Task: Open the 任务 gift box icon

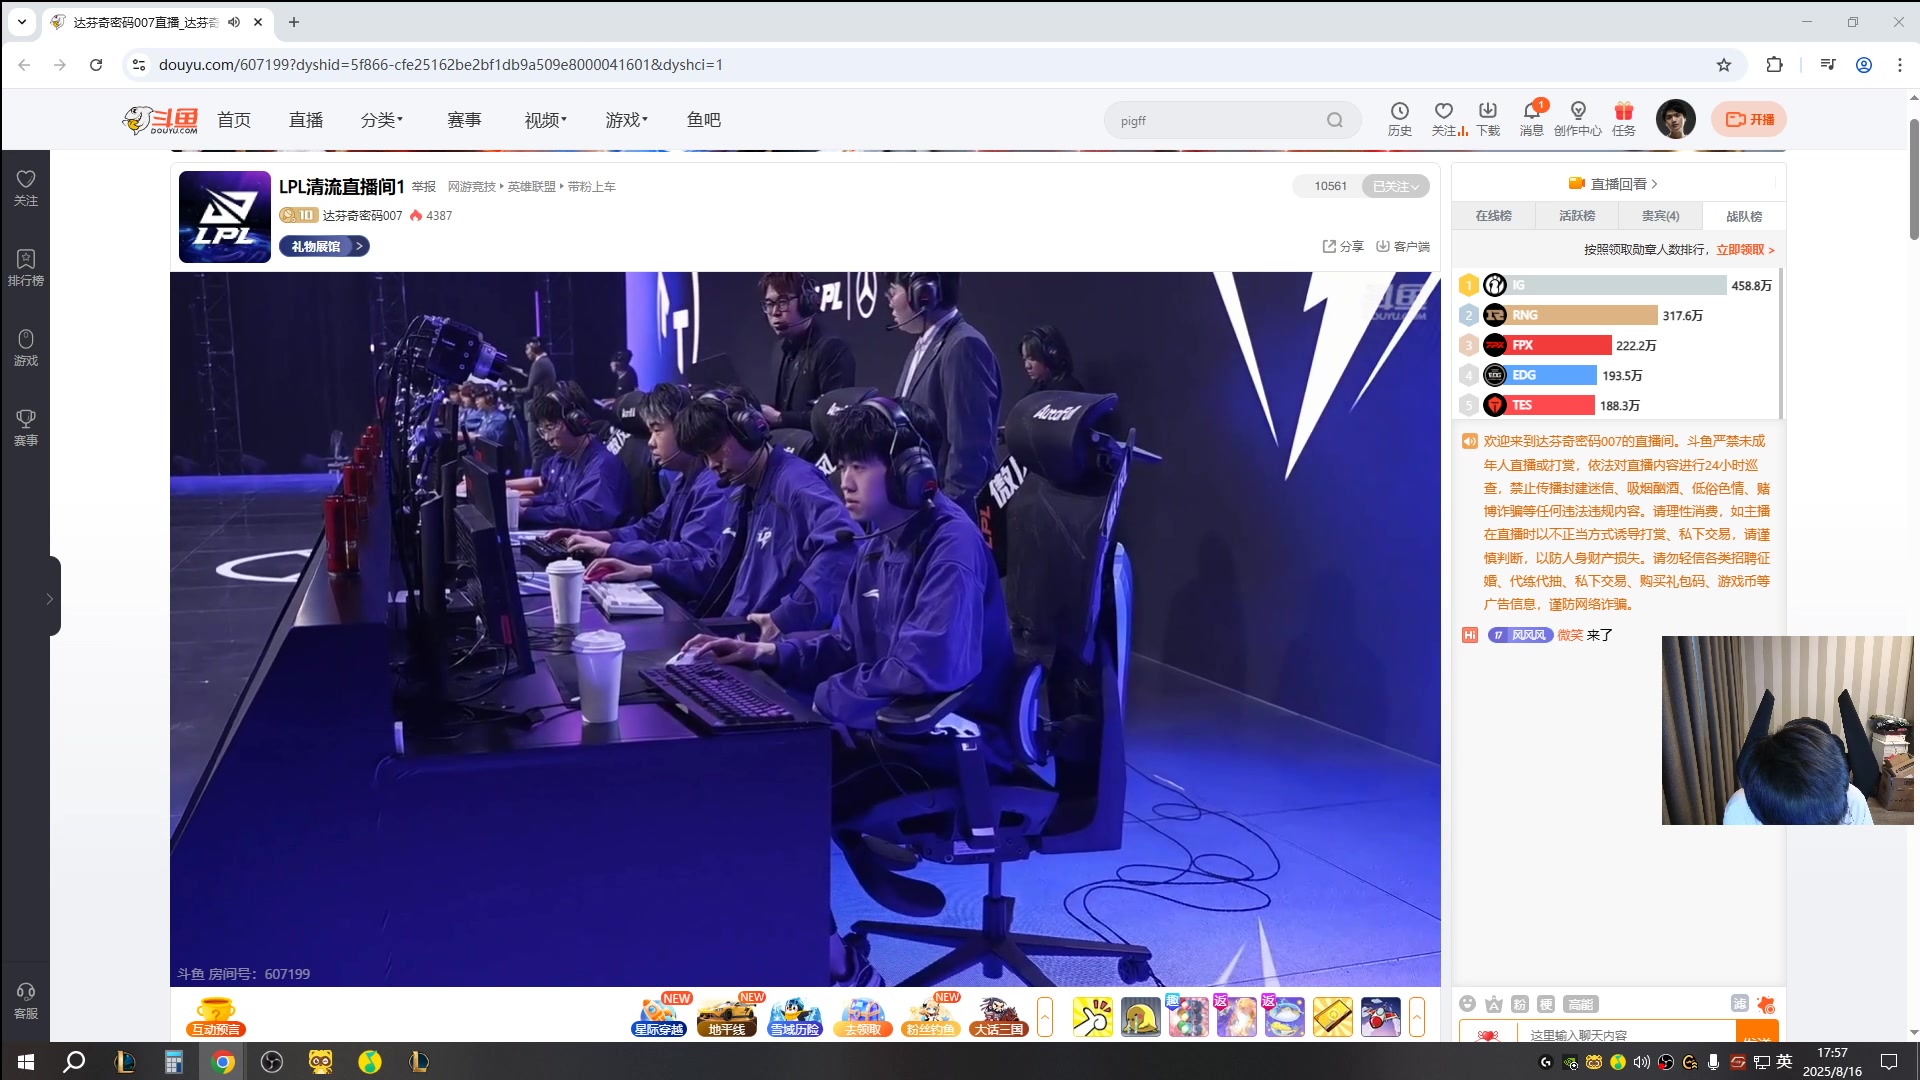Action: click(x=1624, y=119)
